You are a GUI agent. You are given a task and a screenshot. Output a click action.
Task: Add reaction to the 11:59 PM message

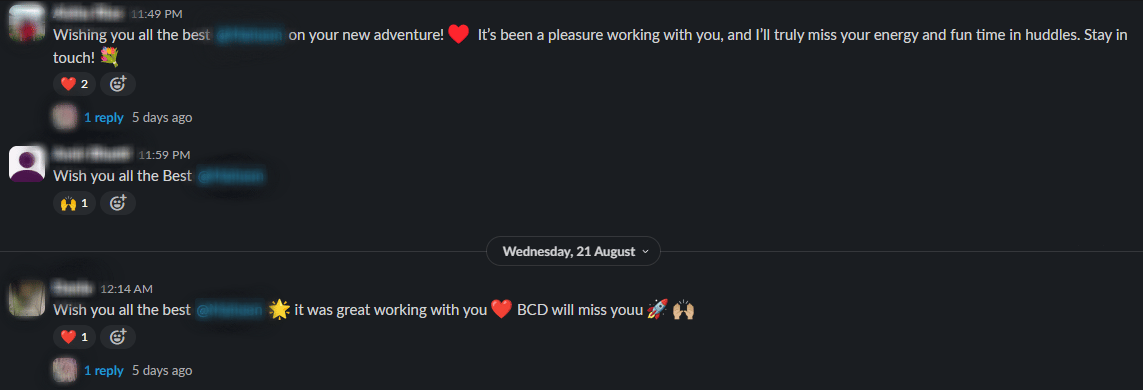pyautogui.click(x=117, y=203)
